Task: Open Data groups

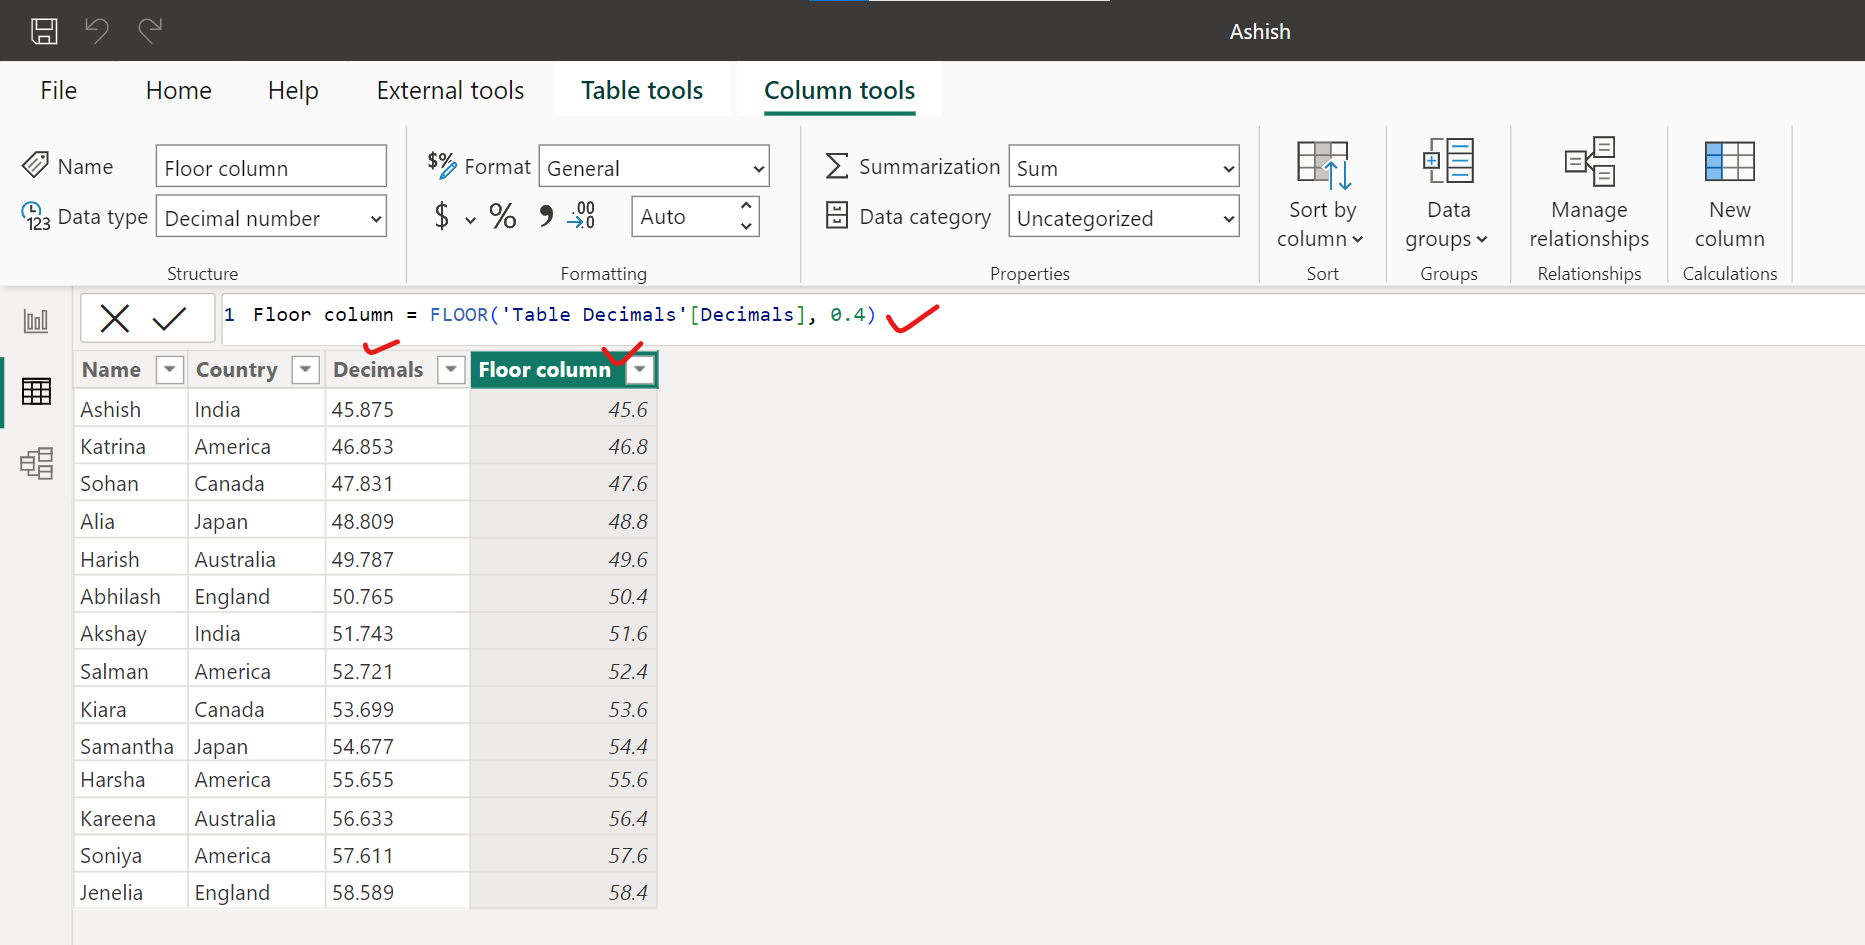Action: (1447, 197)
